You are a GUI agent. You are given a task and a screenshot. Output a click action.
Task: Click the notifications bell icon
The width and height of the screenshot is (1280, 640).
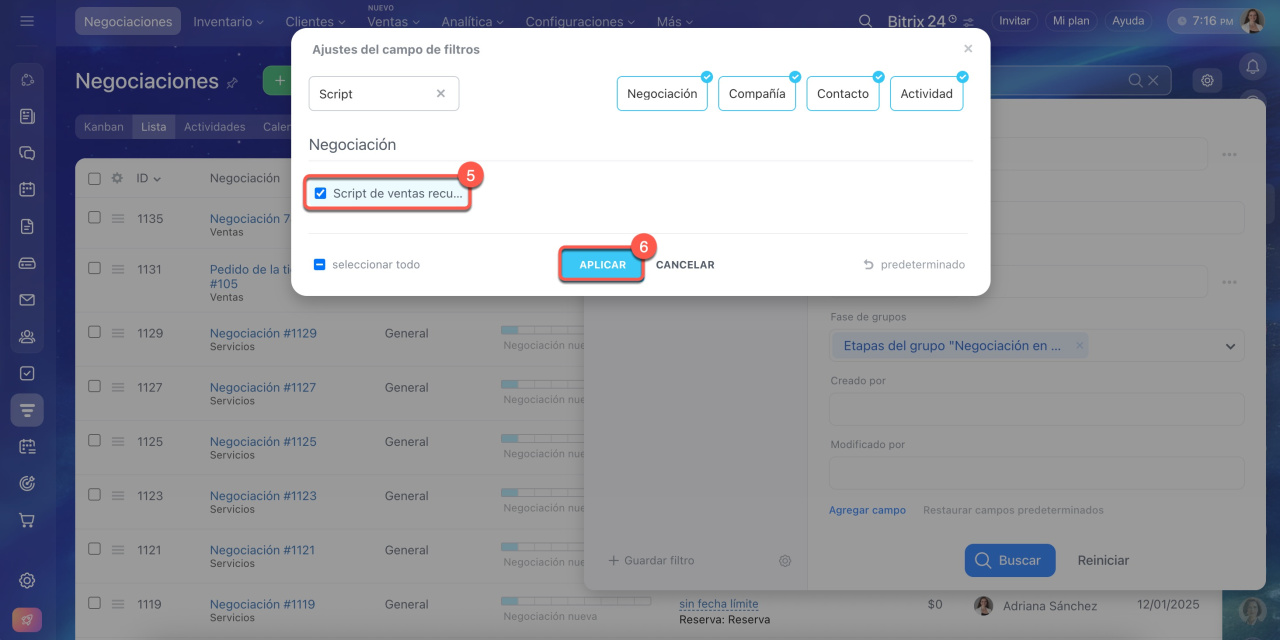pyautogui.click(x=1251, y=67)
